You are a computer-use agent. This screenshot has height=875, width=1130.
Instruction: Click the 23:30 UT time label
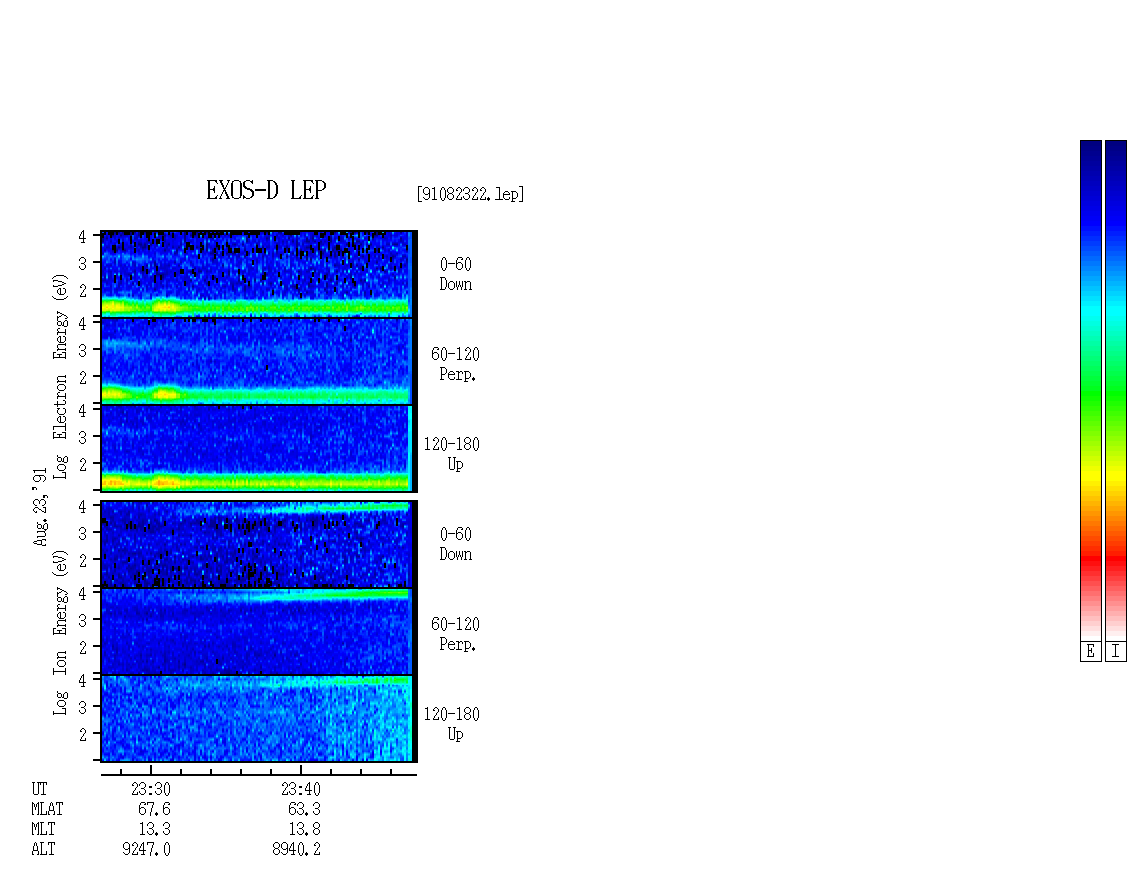(x=151, y=789)
